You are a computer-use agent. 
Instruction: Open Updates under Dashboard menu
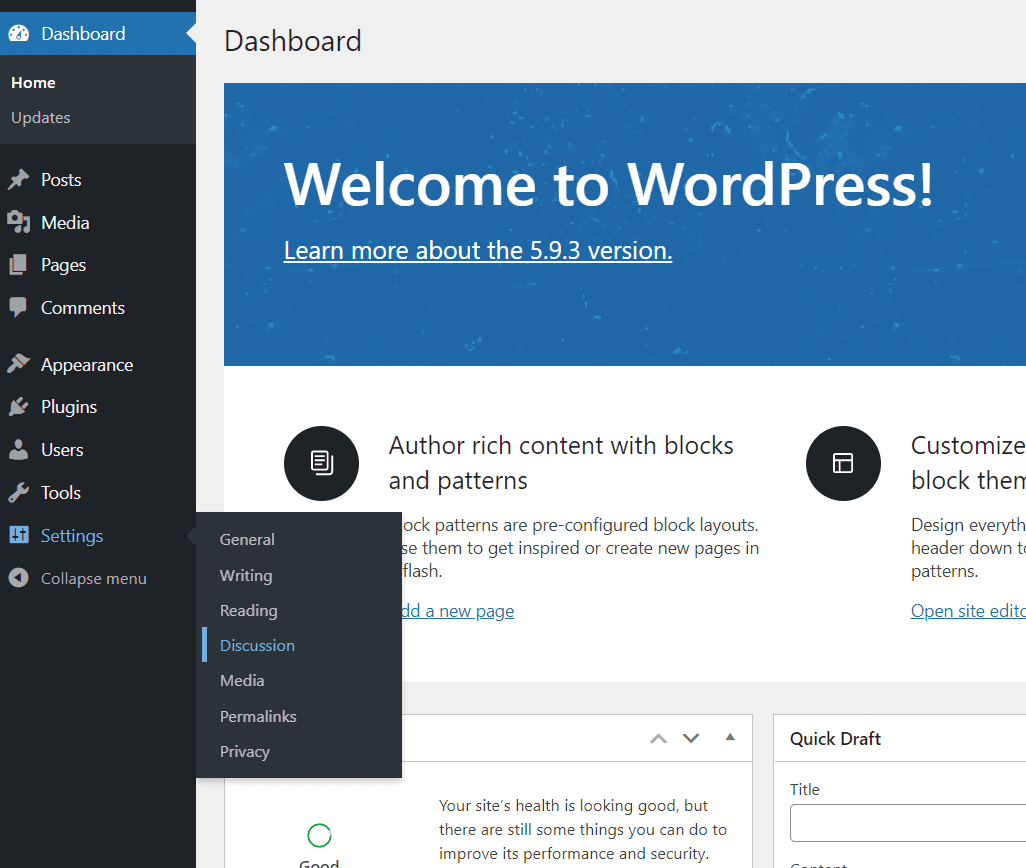click(40, 117)
